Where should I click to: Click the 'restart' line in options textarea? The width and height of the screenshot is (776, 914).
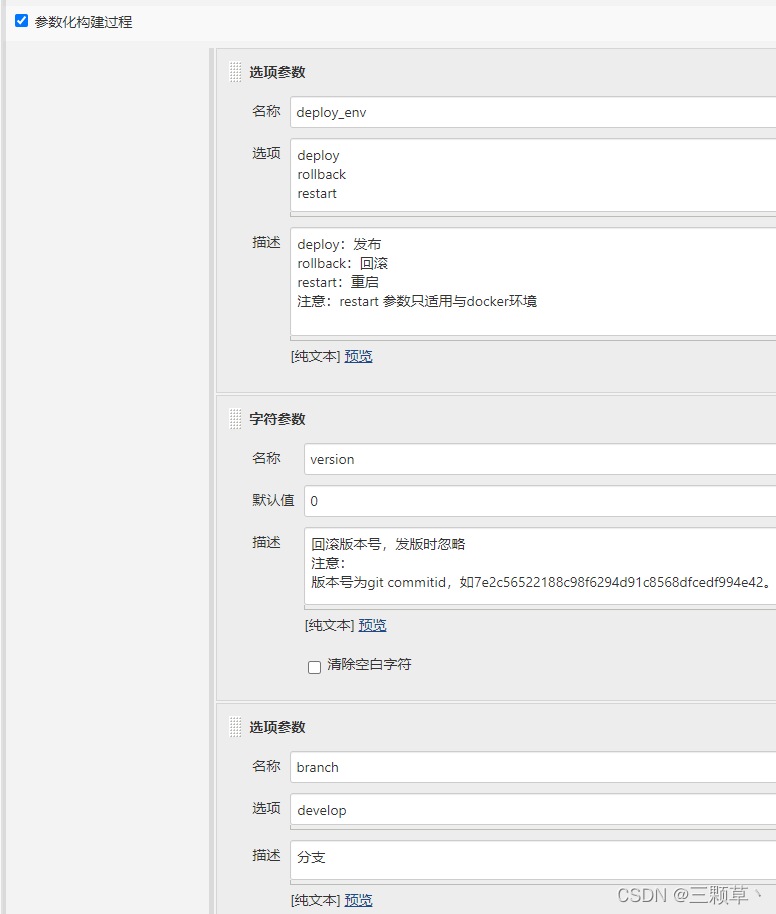(317, 194)
